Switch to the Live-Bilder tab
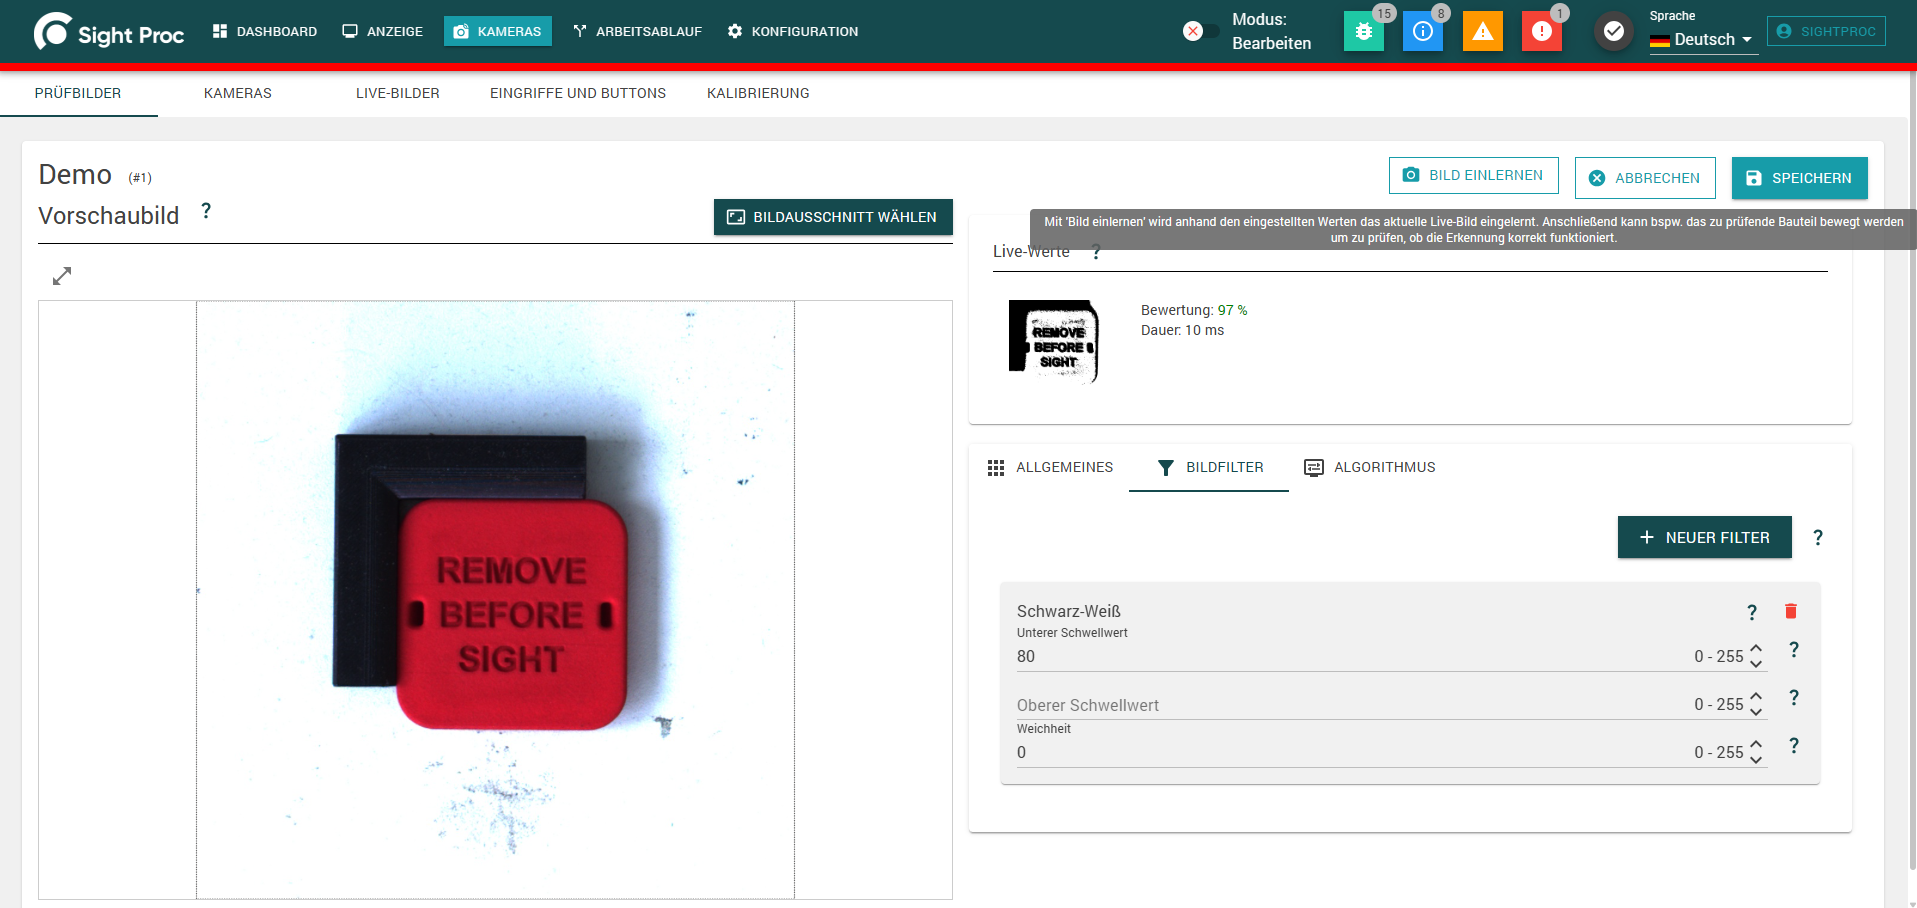The height and width of the screenshot is (908, 1917). click(398, 93)
